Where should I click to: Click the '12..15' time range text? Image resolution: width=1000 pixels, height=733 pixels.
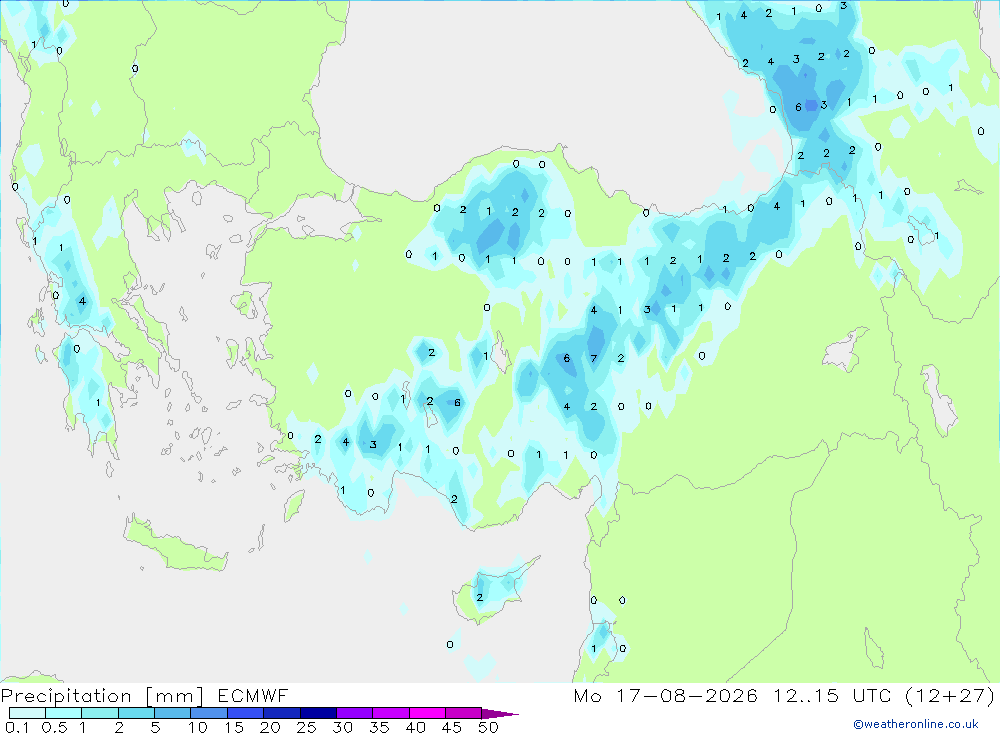[x=805, y=695]
